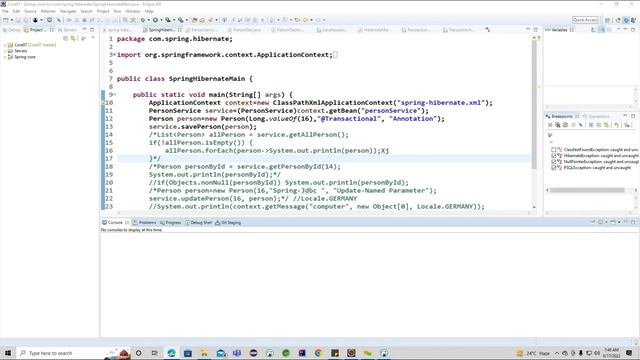This screenshot has height=360, width=640.
Task: Click the Collapse All icon in Project Explorer
Action: coord(65,38)
